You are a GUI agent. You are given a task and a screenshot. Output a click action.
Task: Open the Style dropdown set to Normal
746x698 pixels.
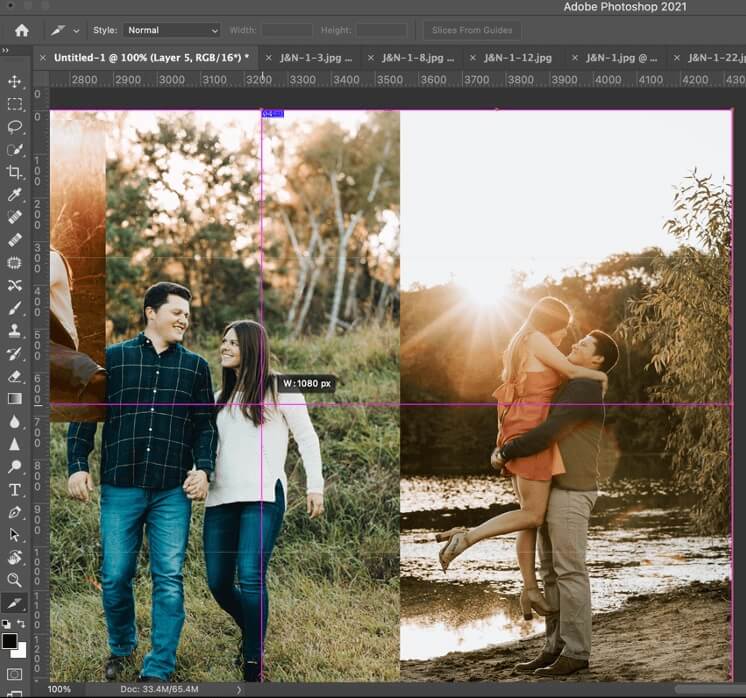(x=172, y=30)
